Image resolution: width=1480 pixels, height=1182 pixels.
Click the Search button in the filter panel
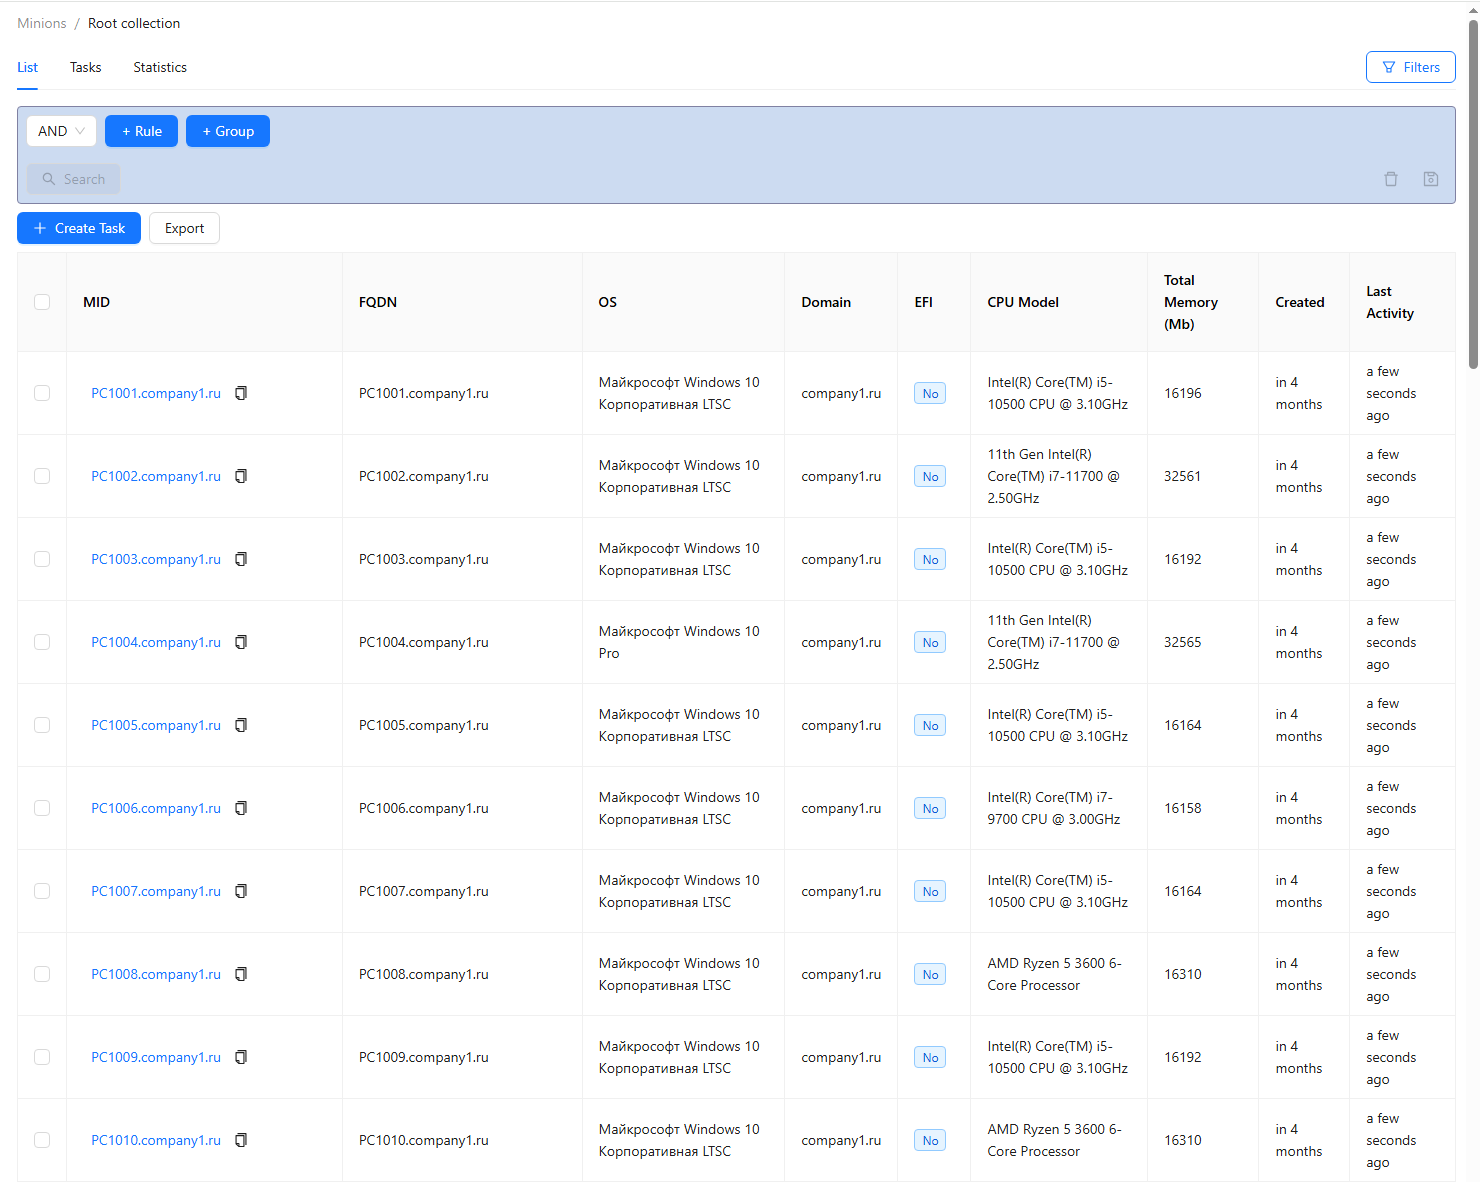pos(73,179)
